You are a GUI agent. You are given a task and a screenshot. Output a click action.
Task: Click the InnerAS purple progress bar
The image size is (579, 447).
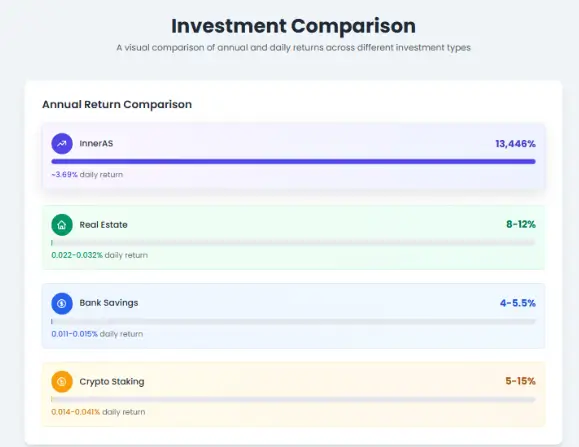coord(293,161)
